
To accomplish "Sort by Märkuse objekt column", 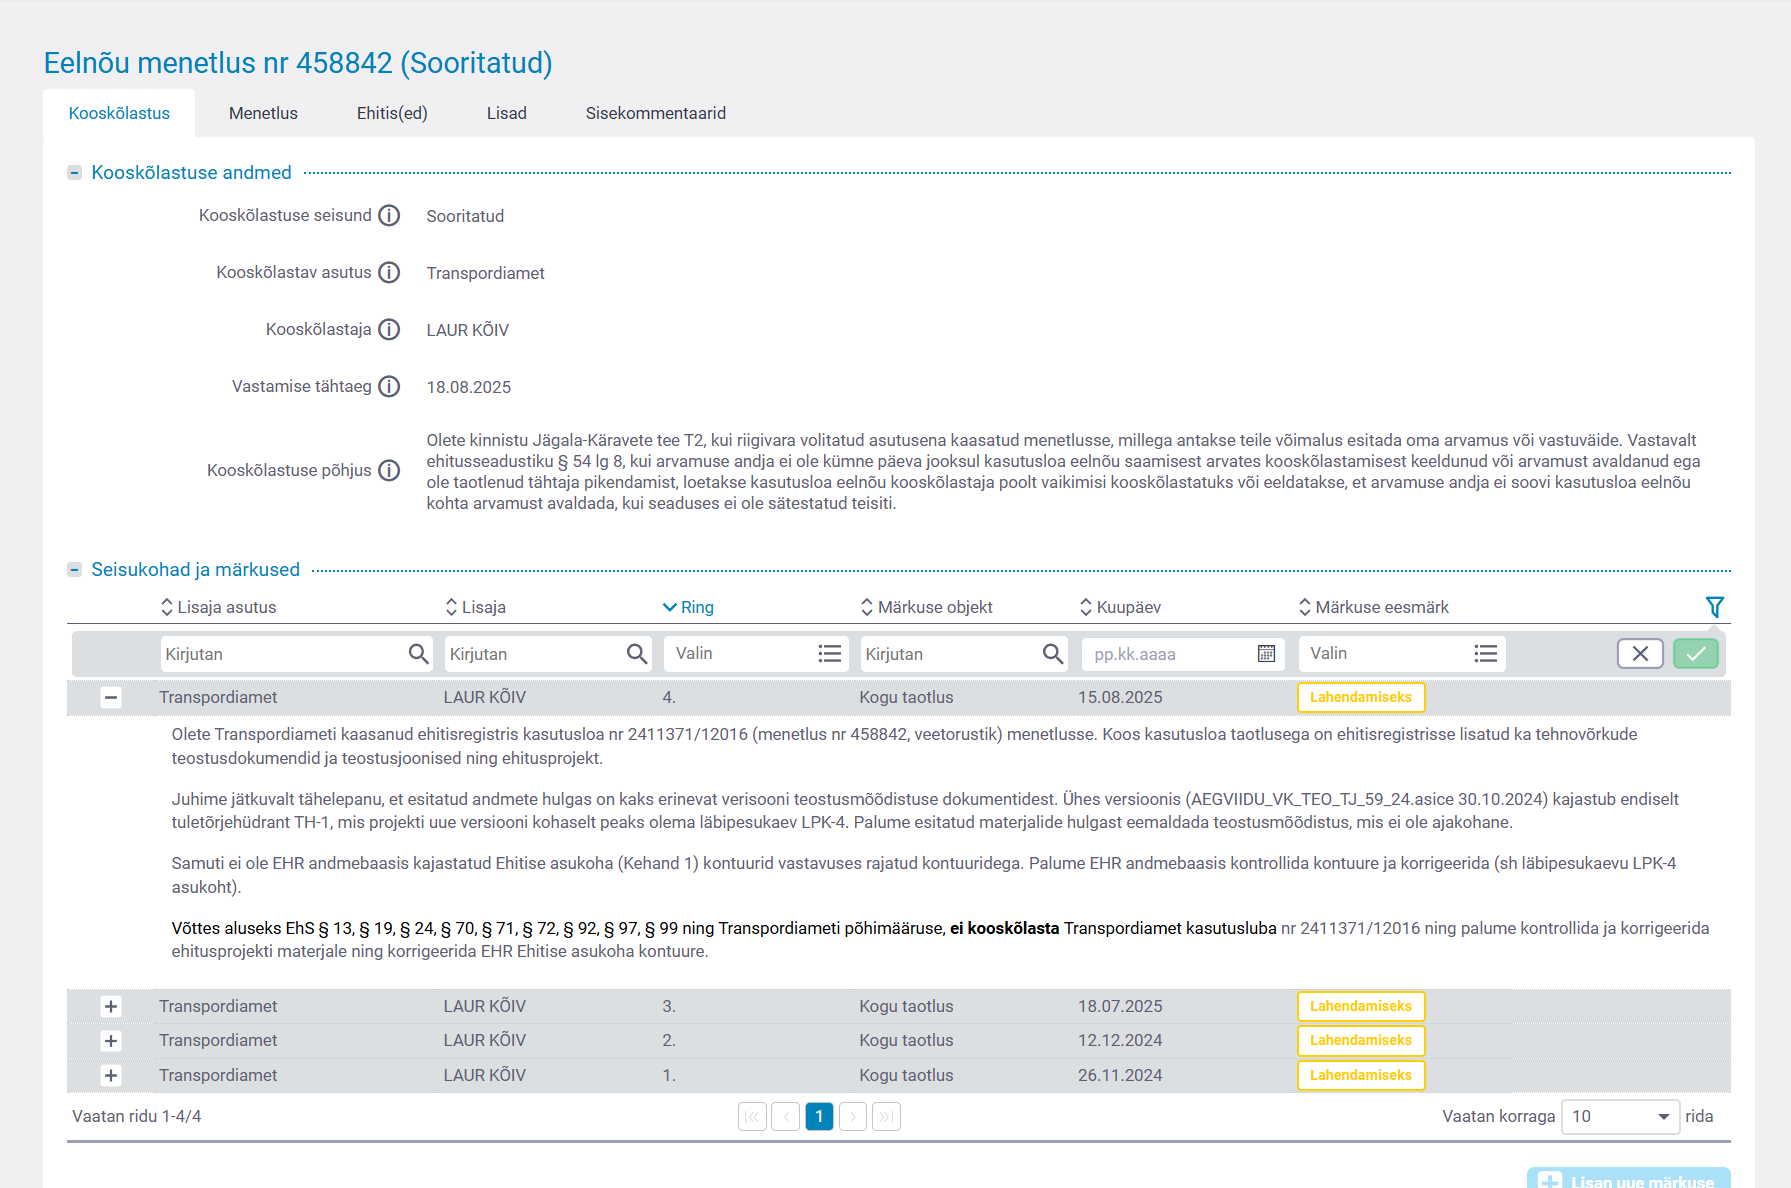I will (926, 607).
